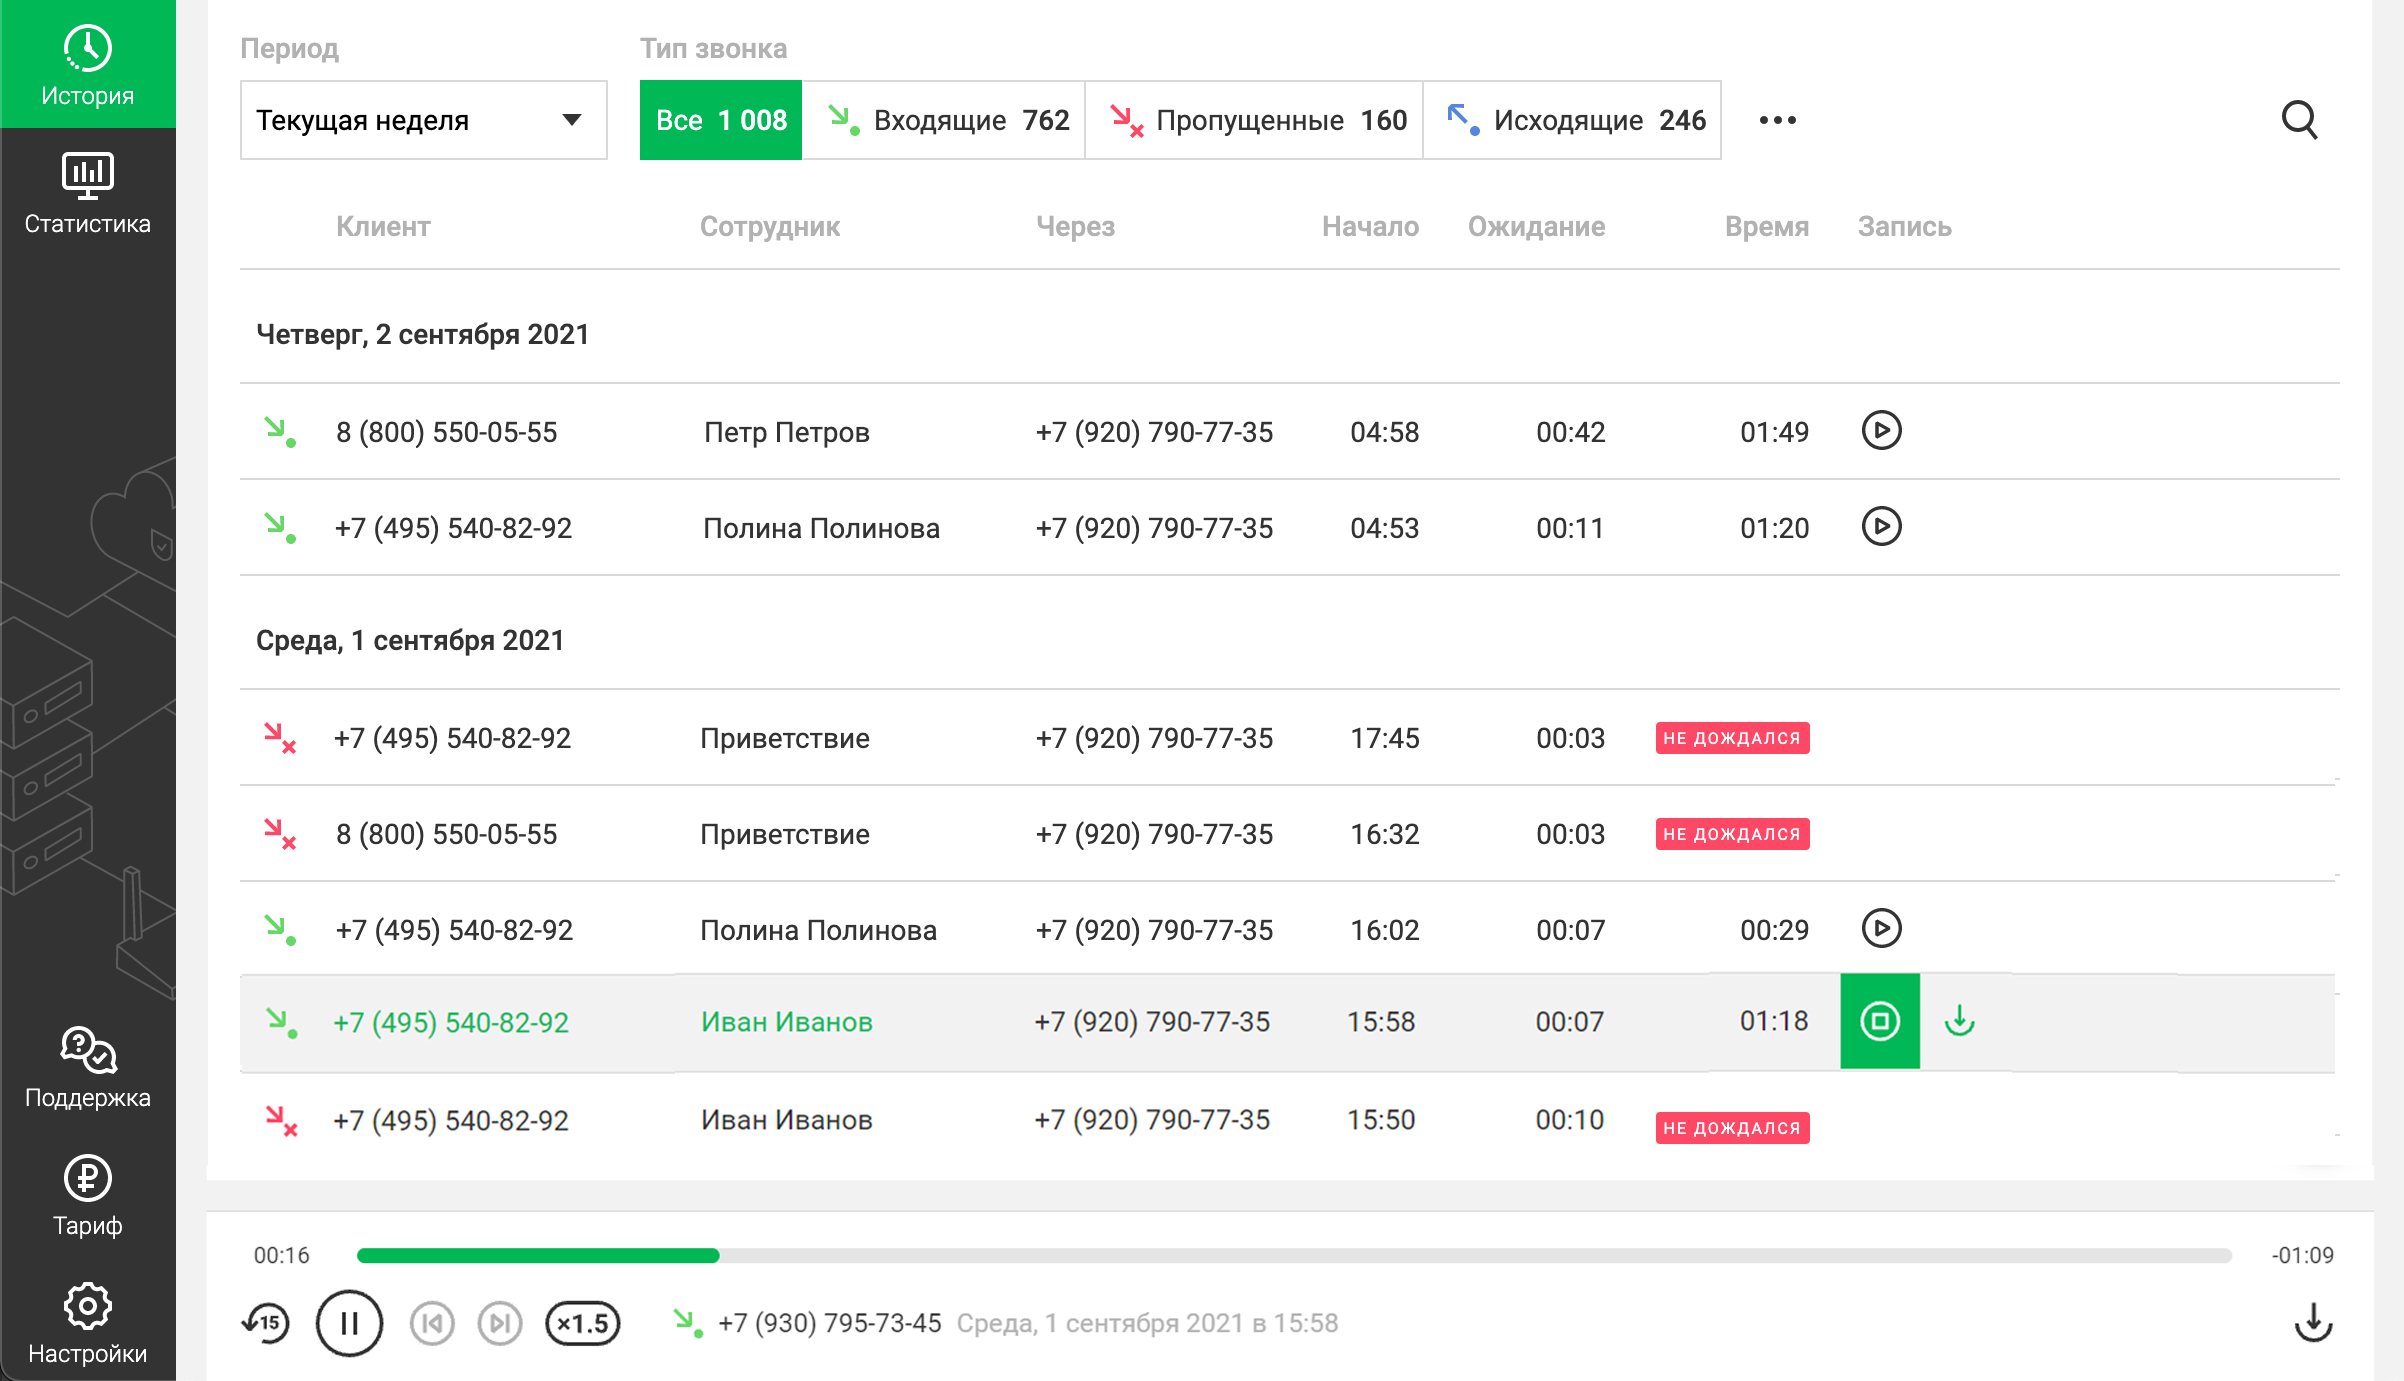Filter by Пропущенные calls tab
The image size is (2404, 1381).
point(1254,120)
